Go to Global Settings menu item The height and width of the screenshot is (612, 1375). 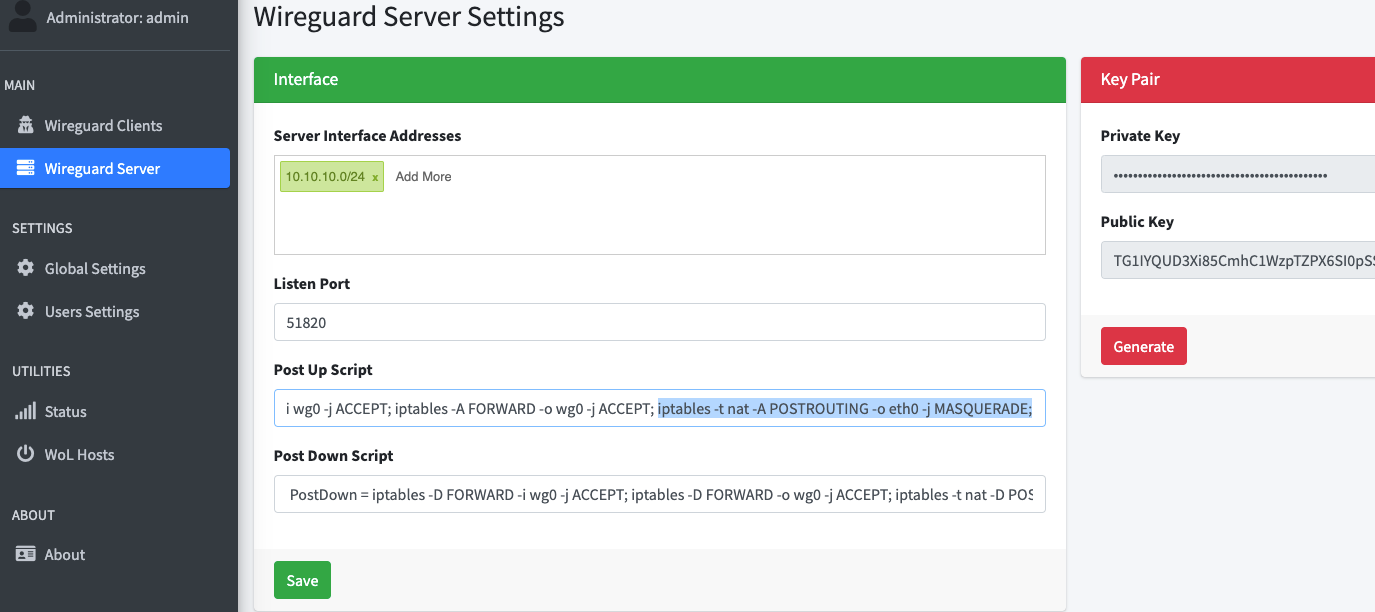[95, 269]
